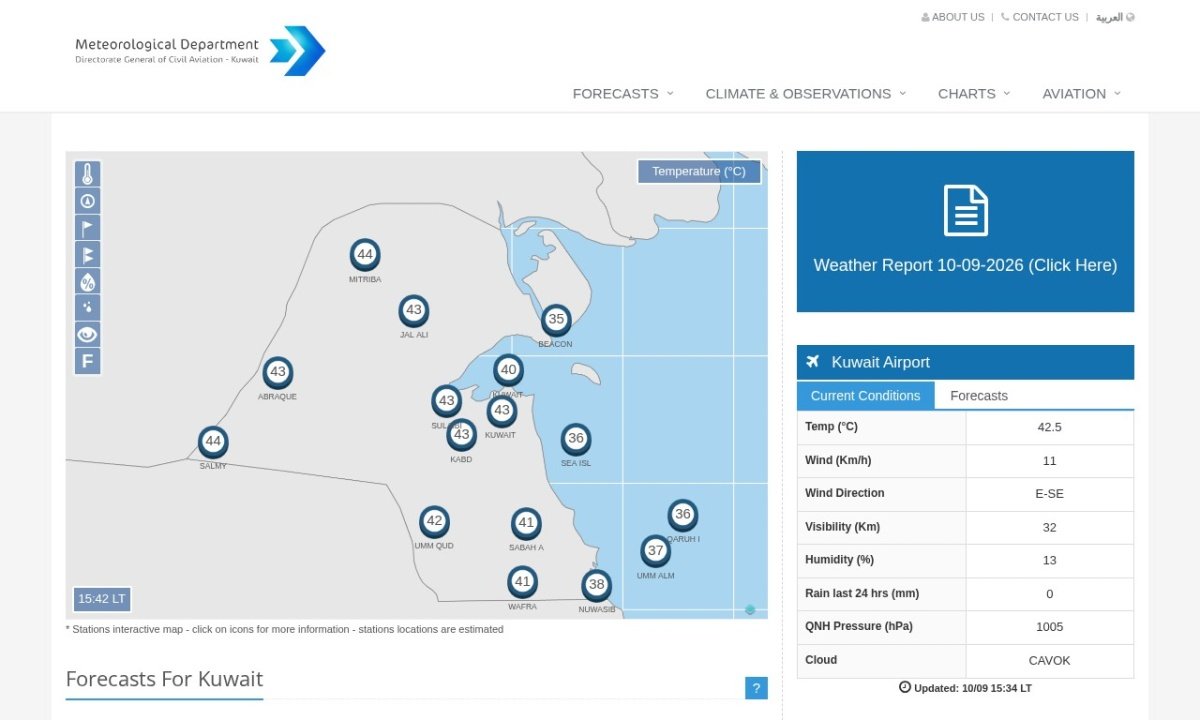
Task: Open the Mitriba station marker showing 44
Action: pyautogui.click(x=365, y=255)
